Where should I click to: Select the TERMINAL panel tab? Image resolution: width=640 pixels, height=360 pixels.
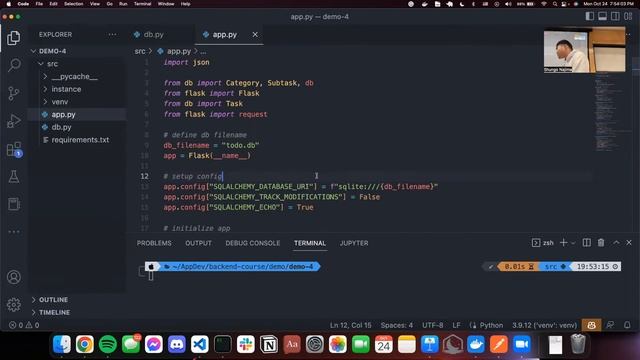(x=310, y=243)
